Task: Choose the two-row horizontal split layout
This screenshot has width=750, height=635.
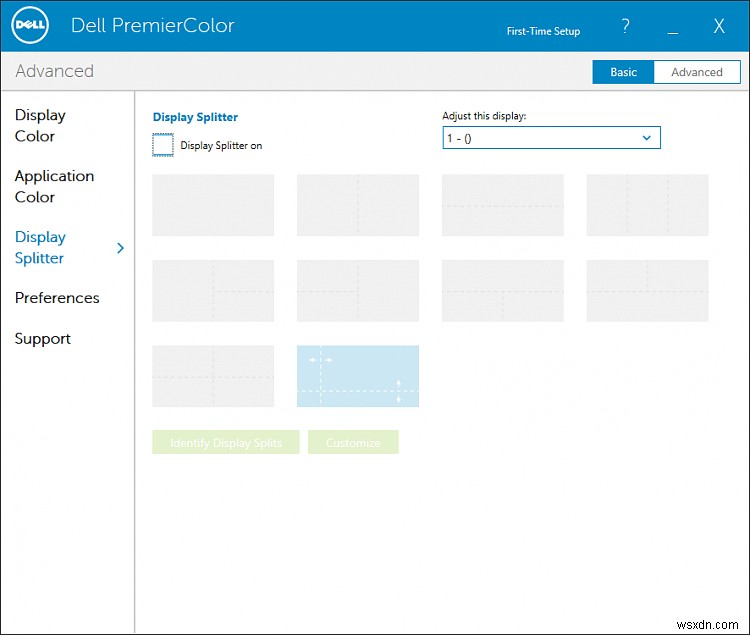Action: [x=503, y=205]
